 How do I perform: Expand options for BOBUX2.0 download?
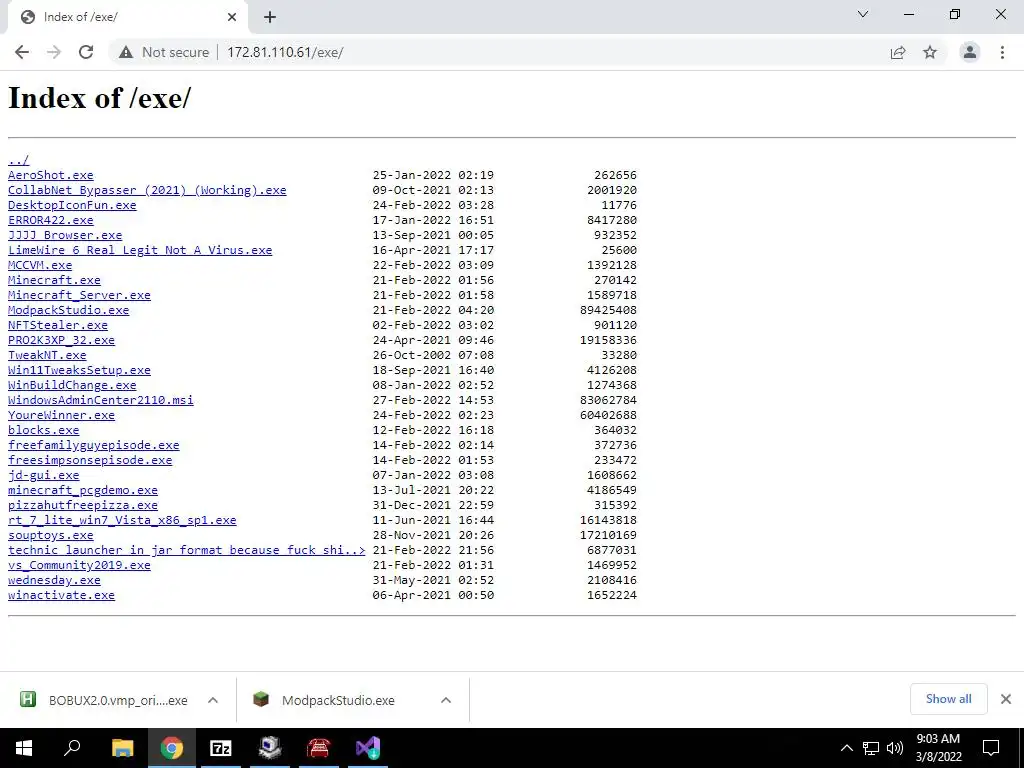213,700
